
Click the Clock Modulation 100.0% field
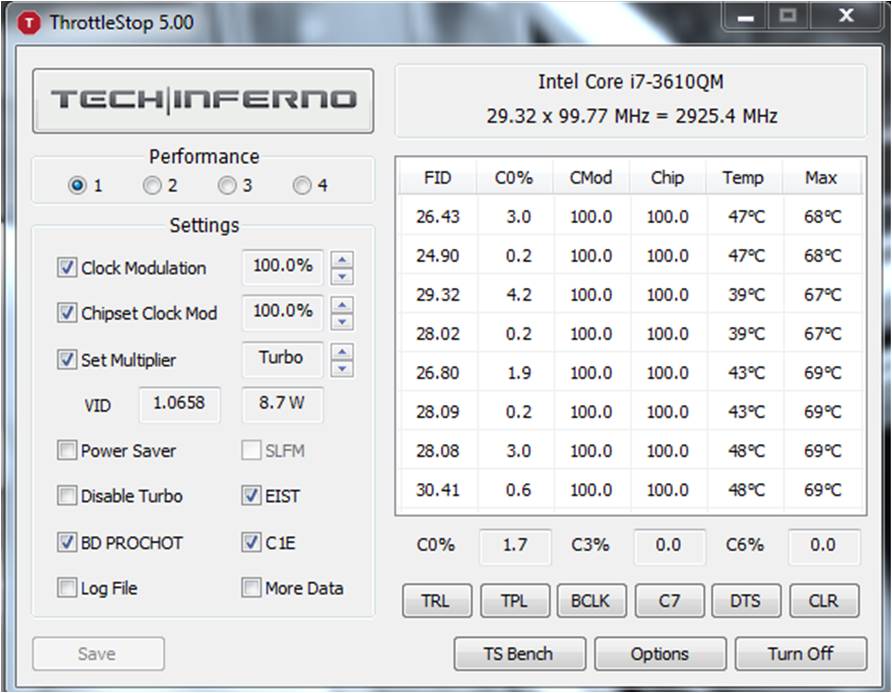[283, 266]
